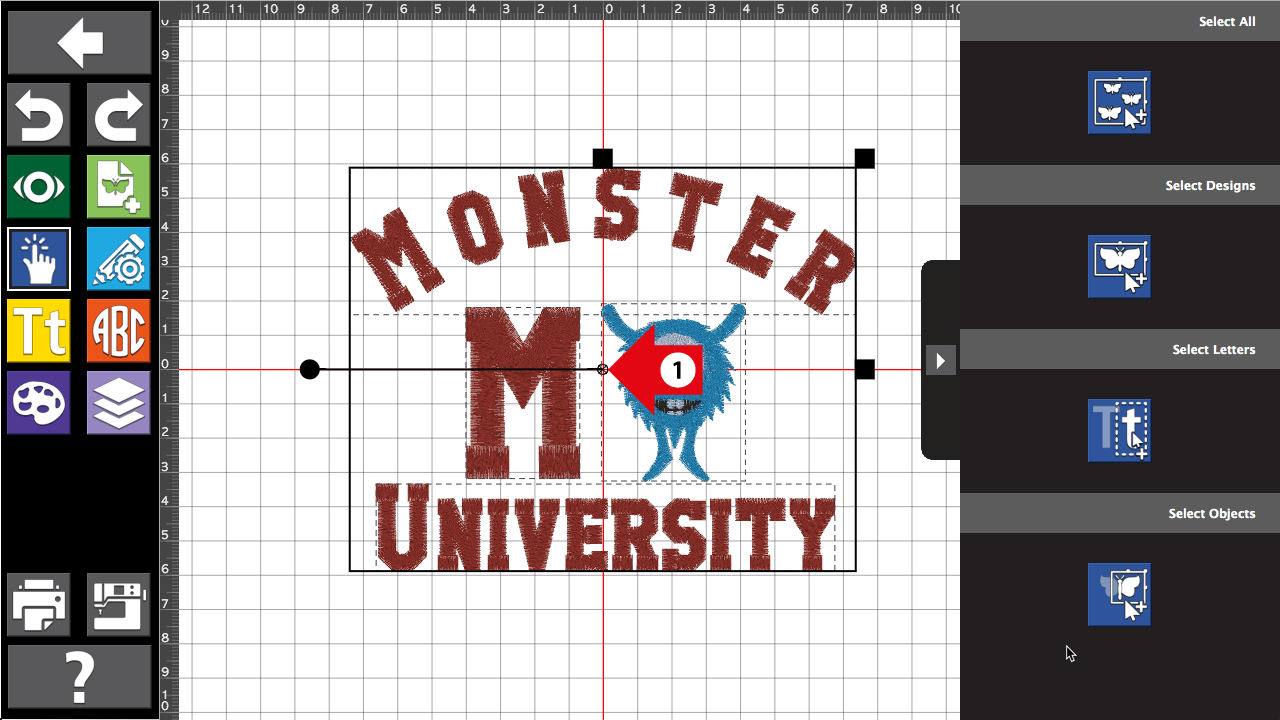
Task: Open the color palette tool
Action: pos(39,403)
